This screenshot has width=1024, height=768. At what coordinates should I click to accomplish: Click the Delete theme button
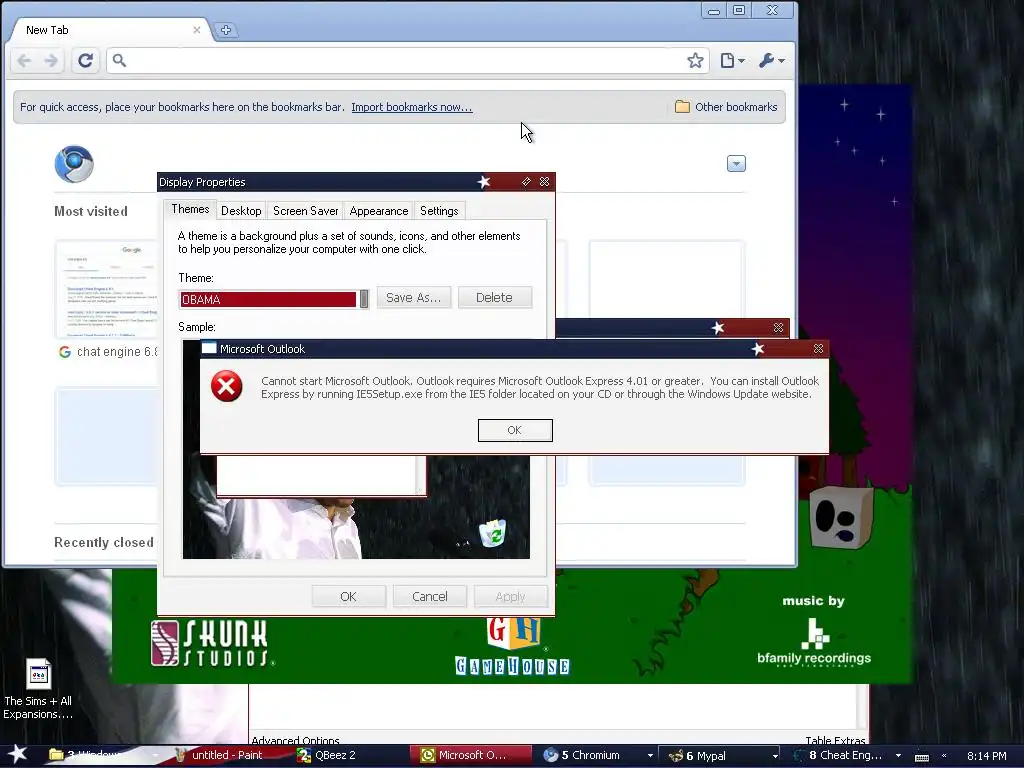(x=494, y=298)
